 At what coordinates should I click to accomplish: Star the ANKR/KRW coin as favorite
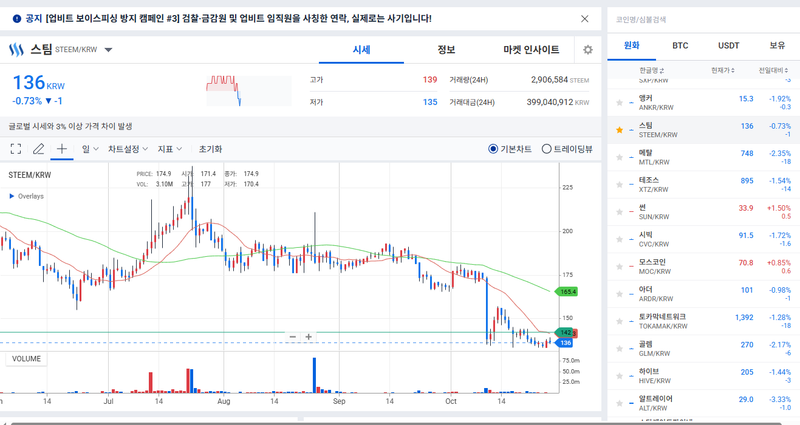(x=620, y=103)
